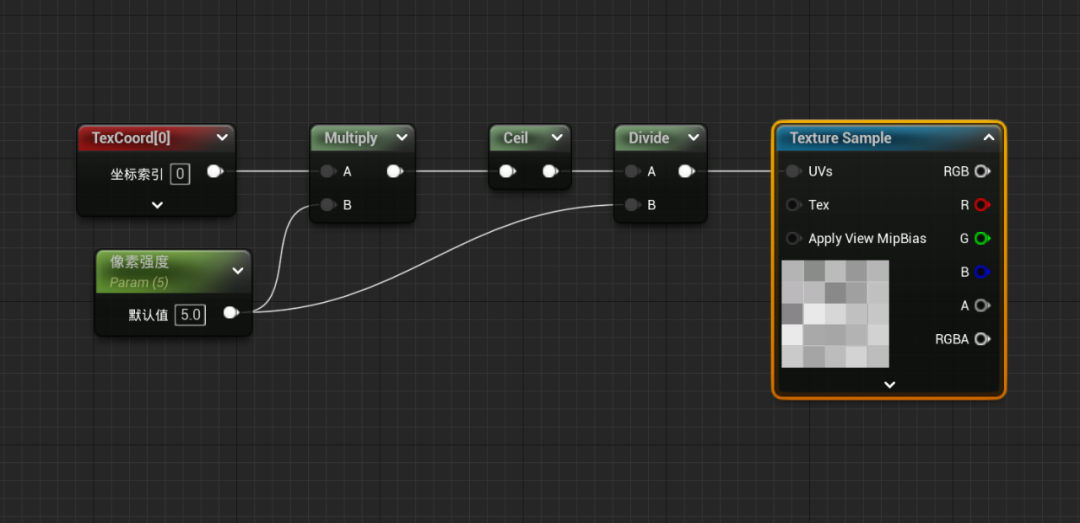This screenshot has width=1080, height=523.
Task: Select the Divide node title
Action: point(649,138)
